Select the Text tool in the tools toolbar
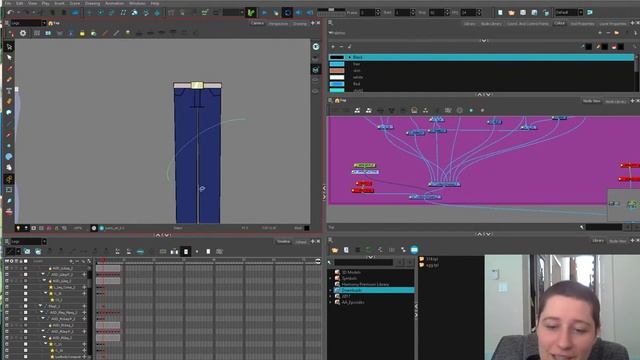Viewport: 640px width, 360px height. pyautogui.click(x=9, y=91)
